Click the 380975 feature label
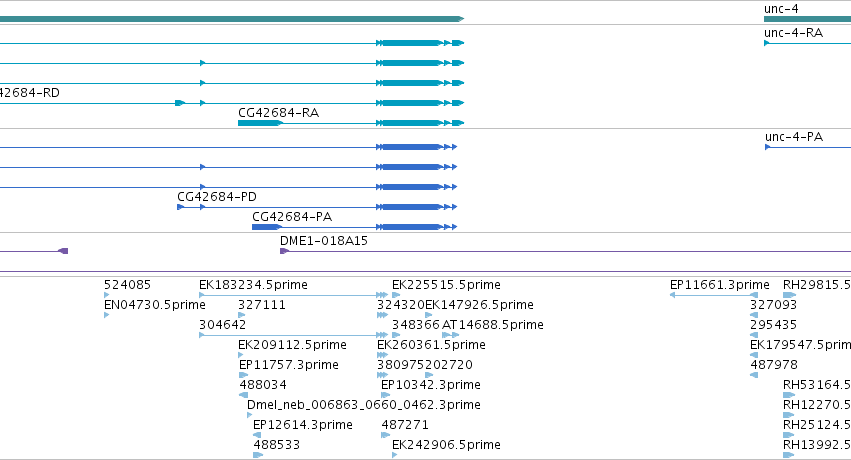This screenshot has height=460, width=851. pos(401,365)
